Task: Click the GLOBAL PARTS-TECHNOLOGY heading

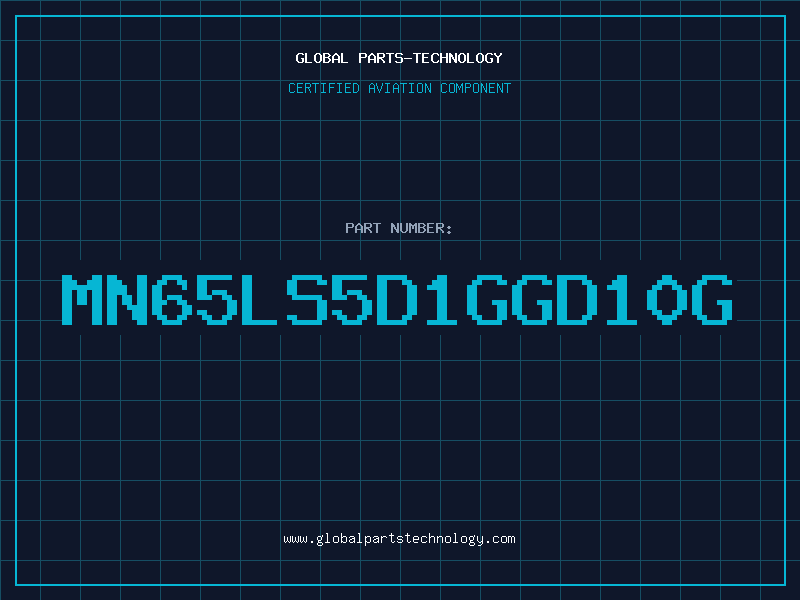Action: click(x=399, y=58)
